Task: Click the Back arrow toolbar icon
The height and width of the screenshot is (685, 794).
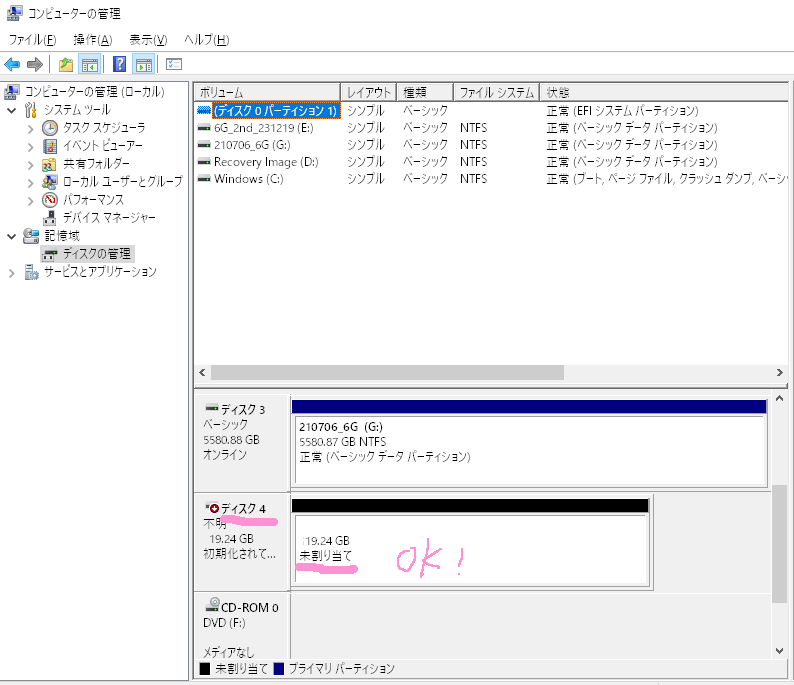Action: pyautogui.click(x=12, y=64)
